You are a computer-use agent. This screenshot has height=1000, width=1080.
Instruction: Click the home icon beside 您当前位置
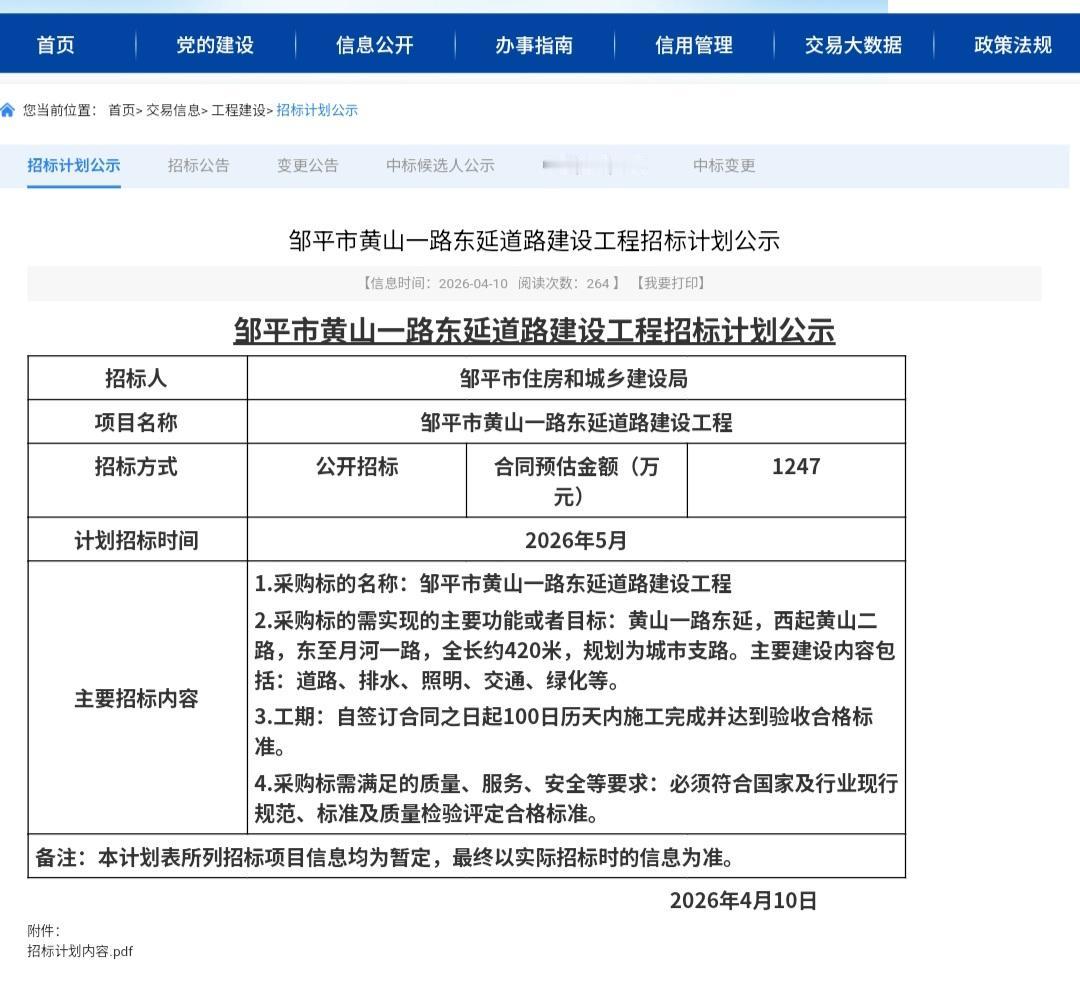tap(8, 110)
